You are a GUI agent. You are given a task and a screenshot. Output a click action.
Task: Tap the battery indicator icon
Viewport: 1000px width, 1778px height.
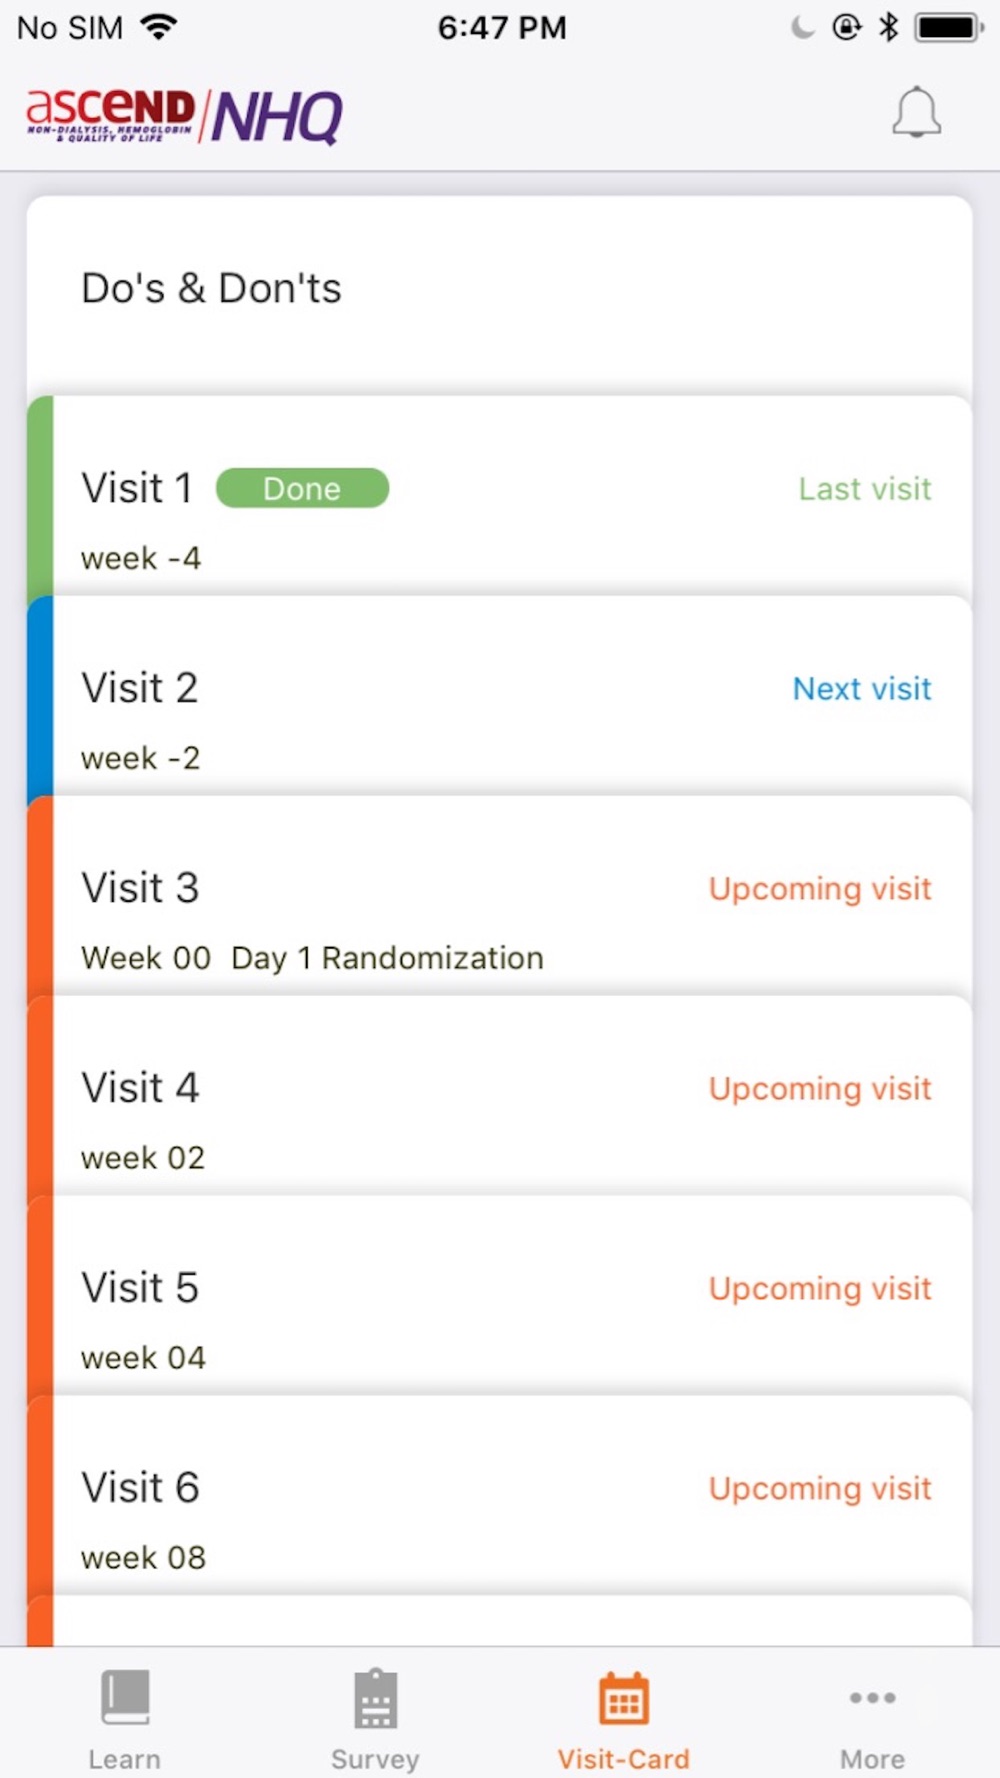[949, 27]
